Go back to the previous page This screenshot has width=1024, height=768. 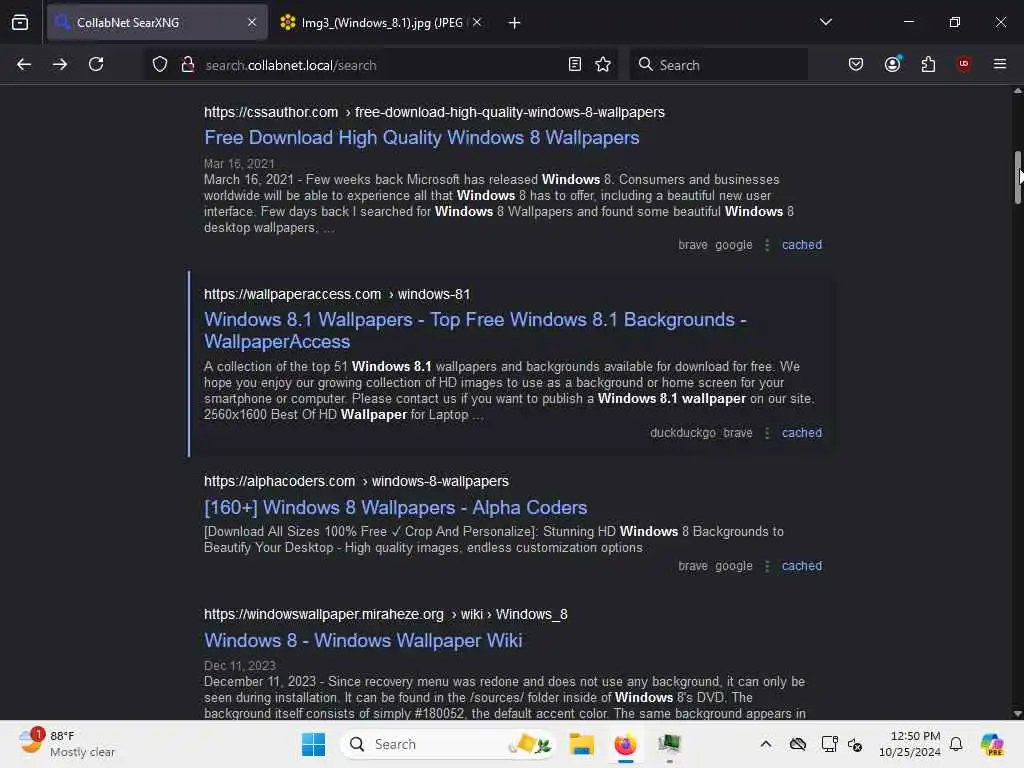24,64
